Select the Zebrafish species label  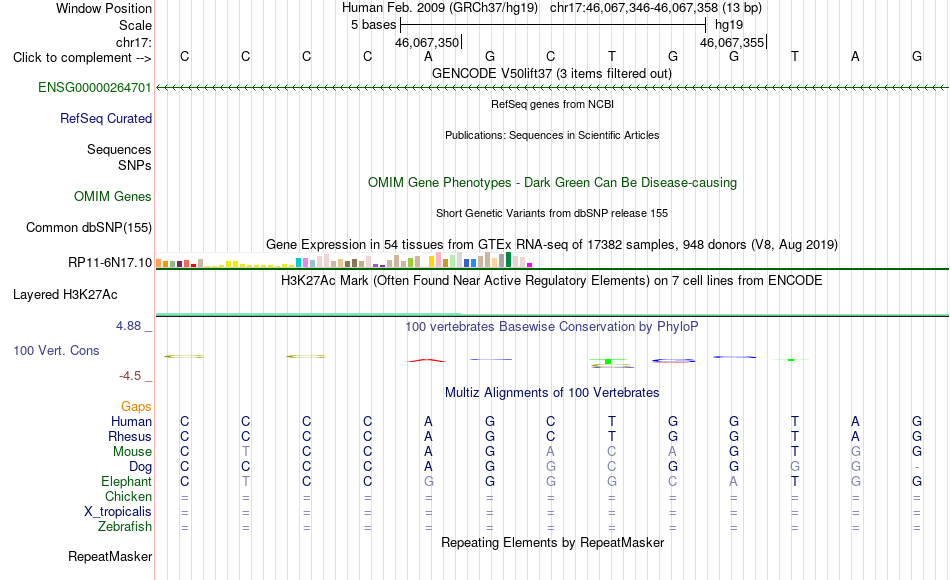pos(125,527)
